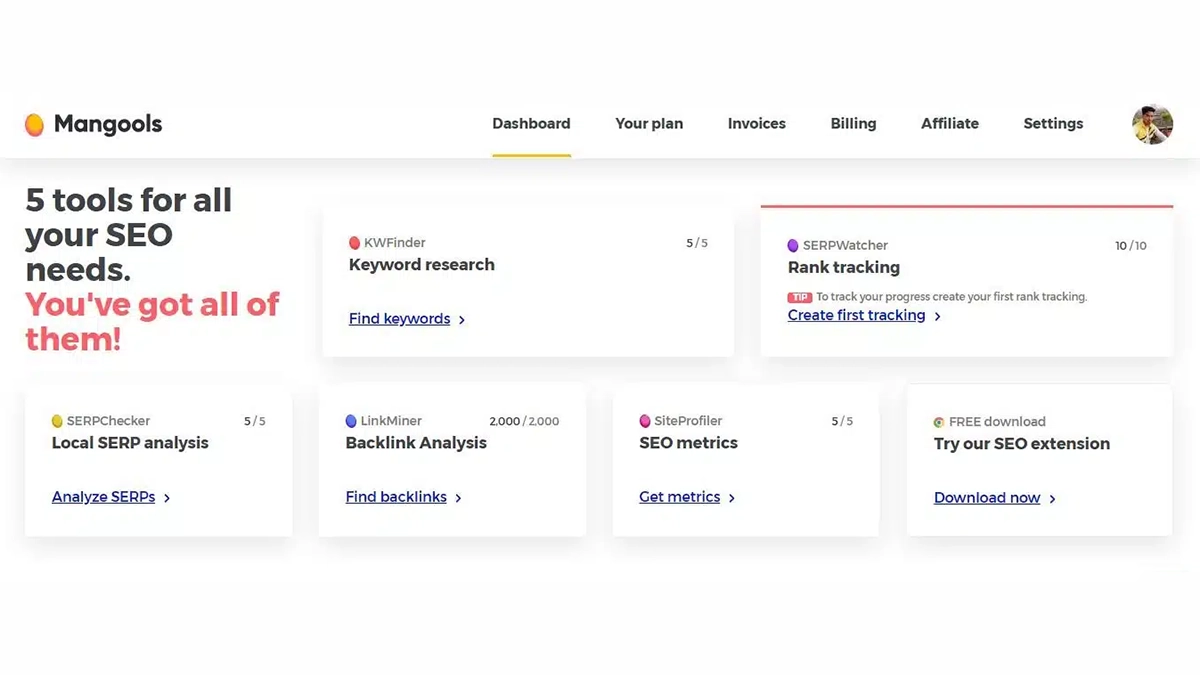Click the Mangools orange logo icon
The height and width of the screenshot is (675, 1200).
click(34, 124)
